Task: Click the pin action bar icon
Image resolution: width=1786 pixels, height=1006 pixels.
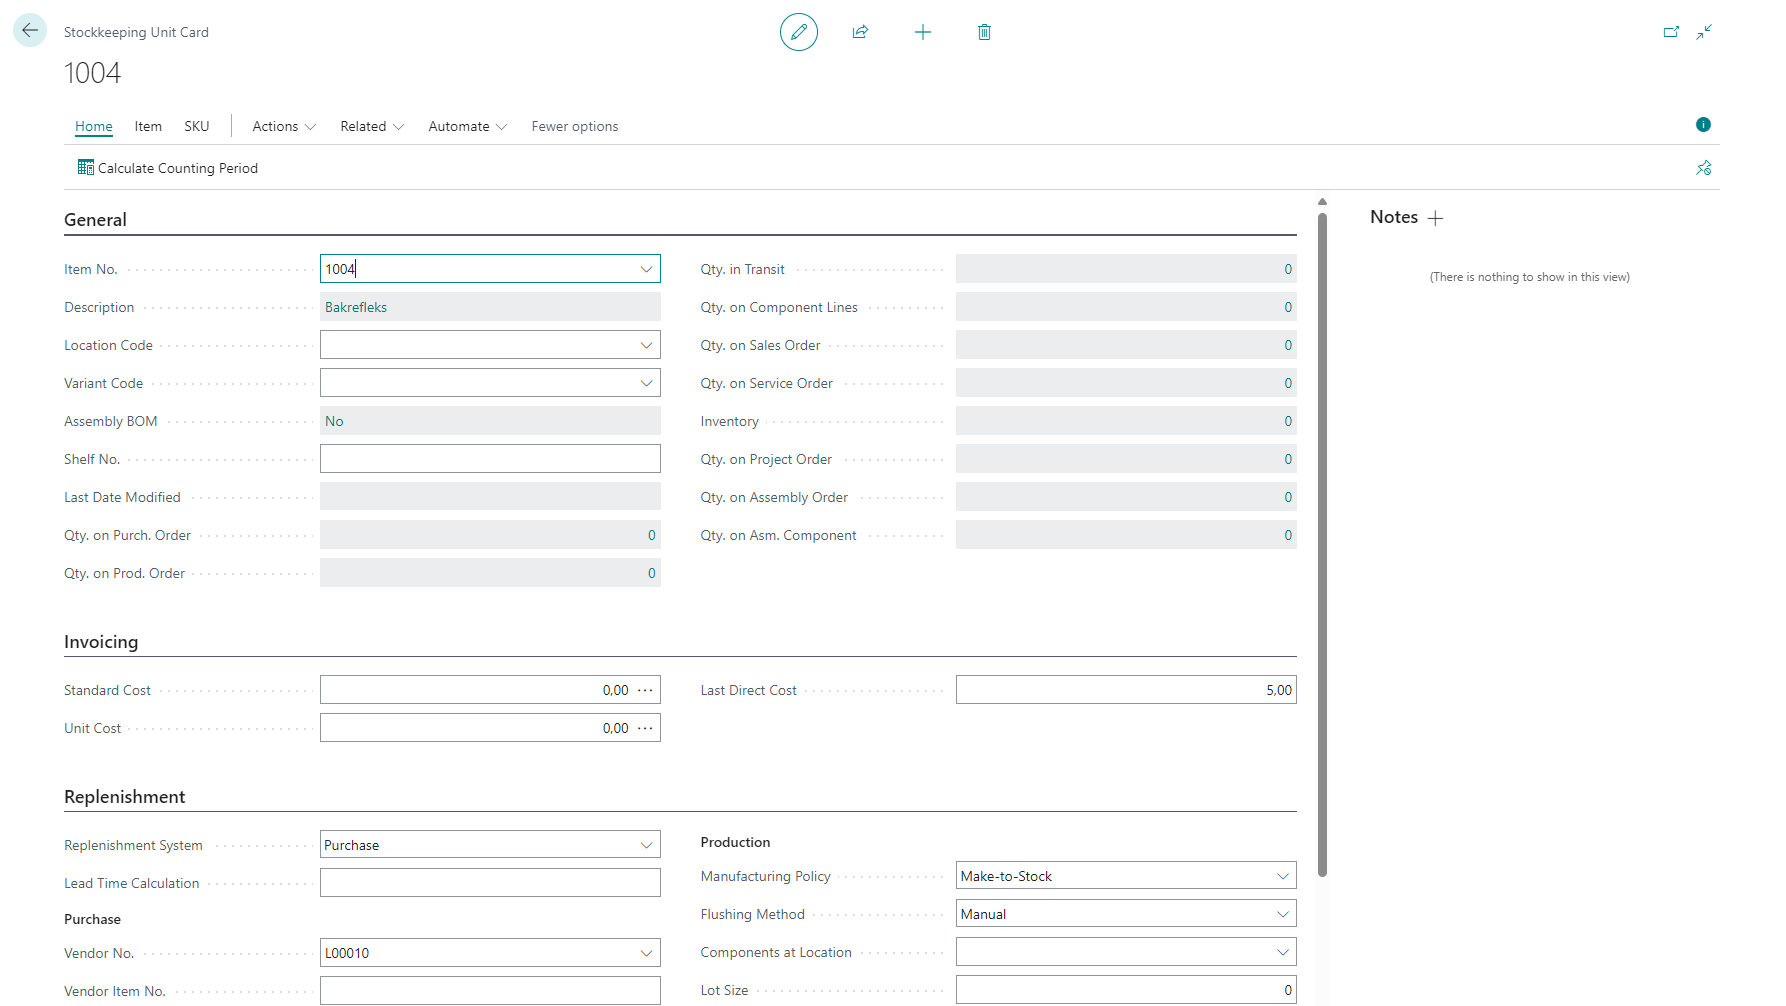Action: (x=1703, y=168)
